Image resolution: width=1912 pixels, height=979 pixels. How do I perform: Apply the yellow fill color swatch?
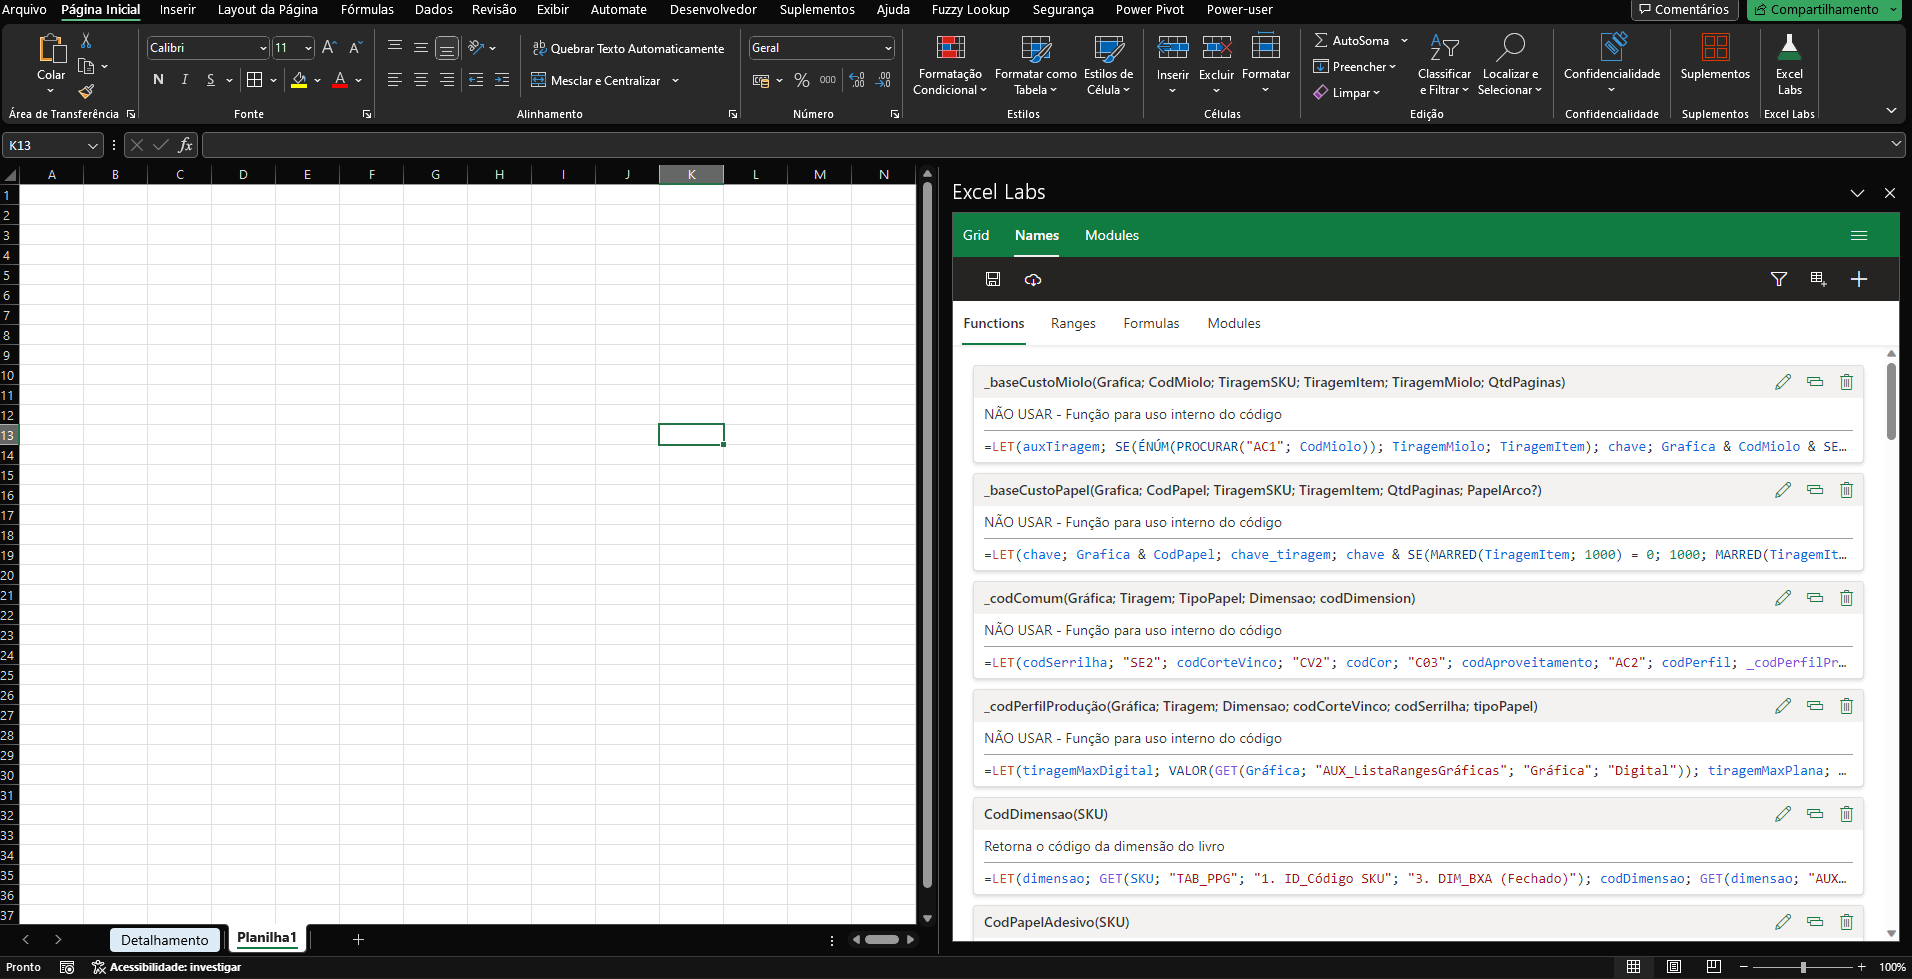[299, 80]
